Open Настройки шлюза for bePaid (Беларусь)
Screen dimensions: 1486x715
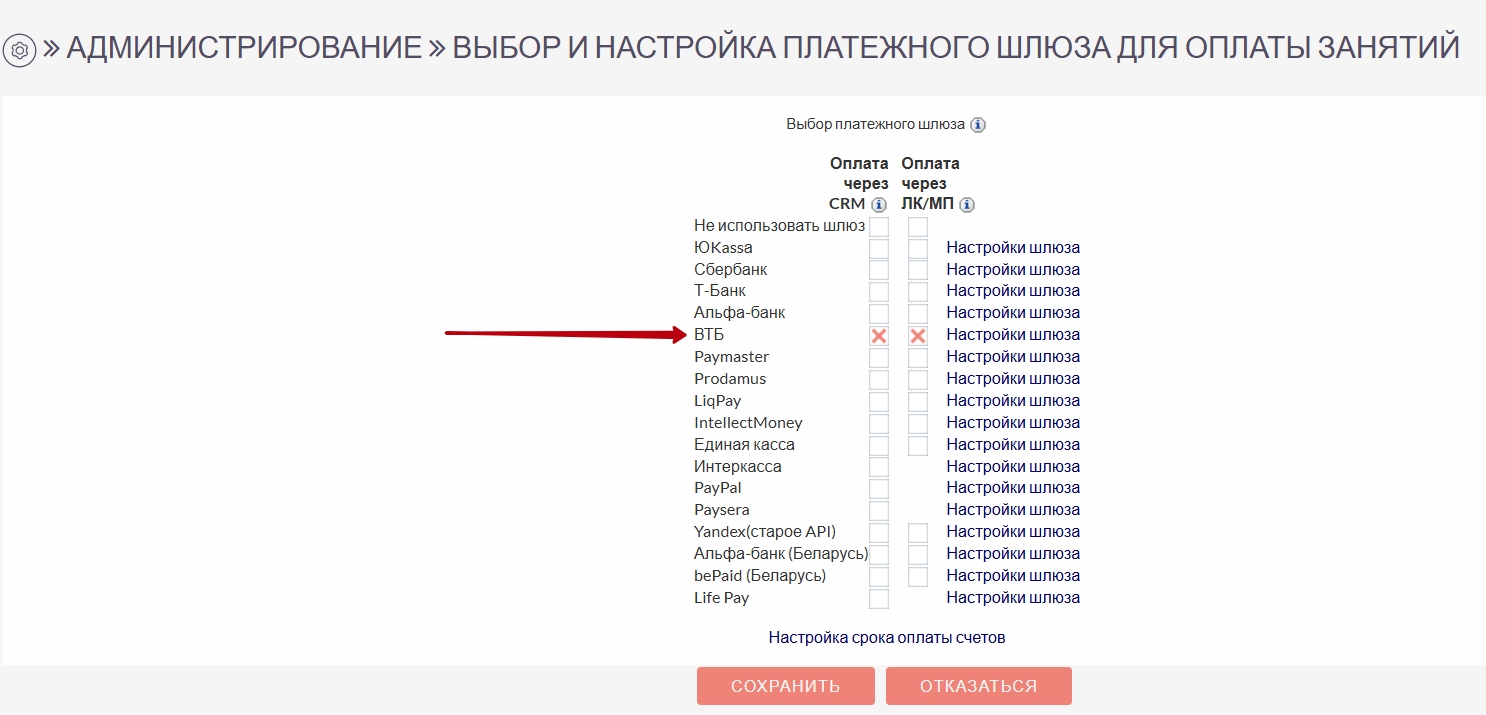point(1013,576)
